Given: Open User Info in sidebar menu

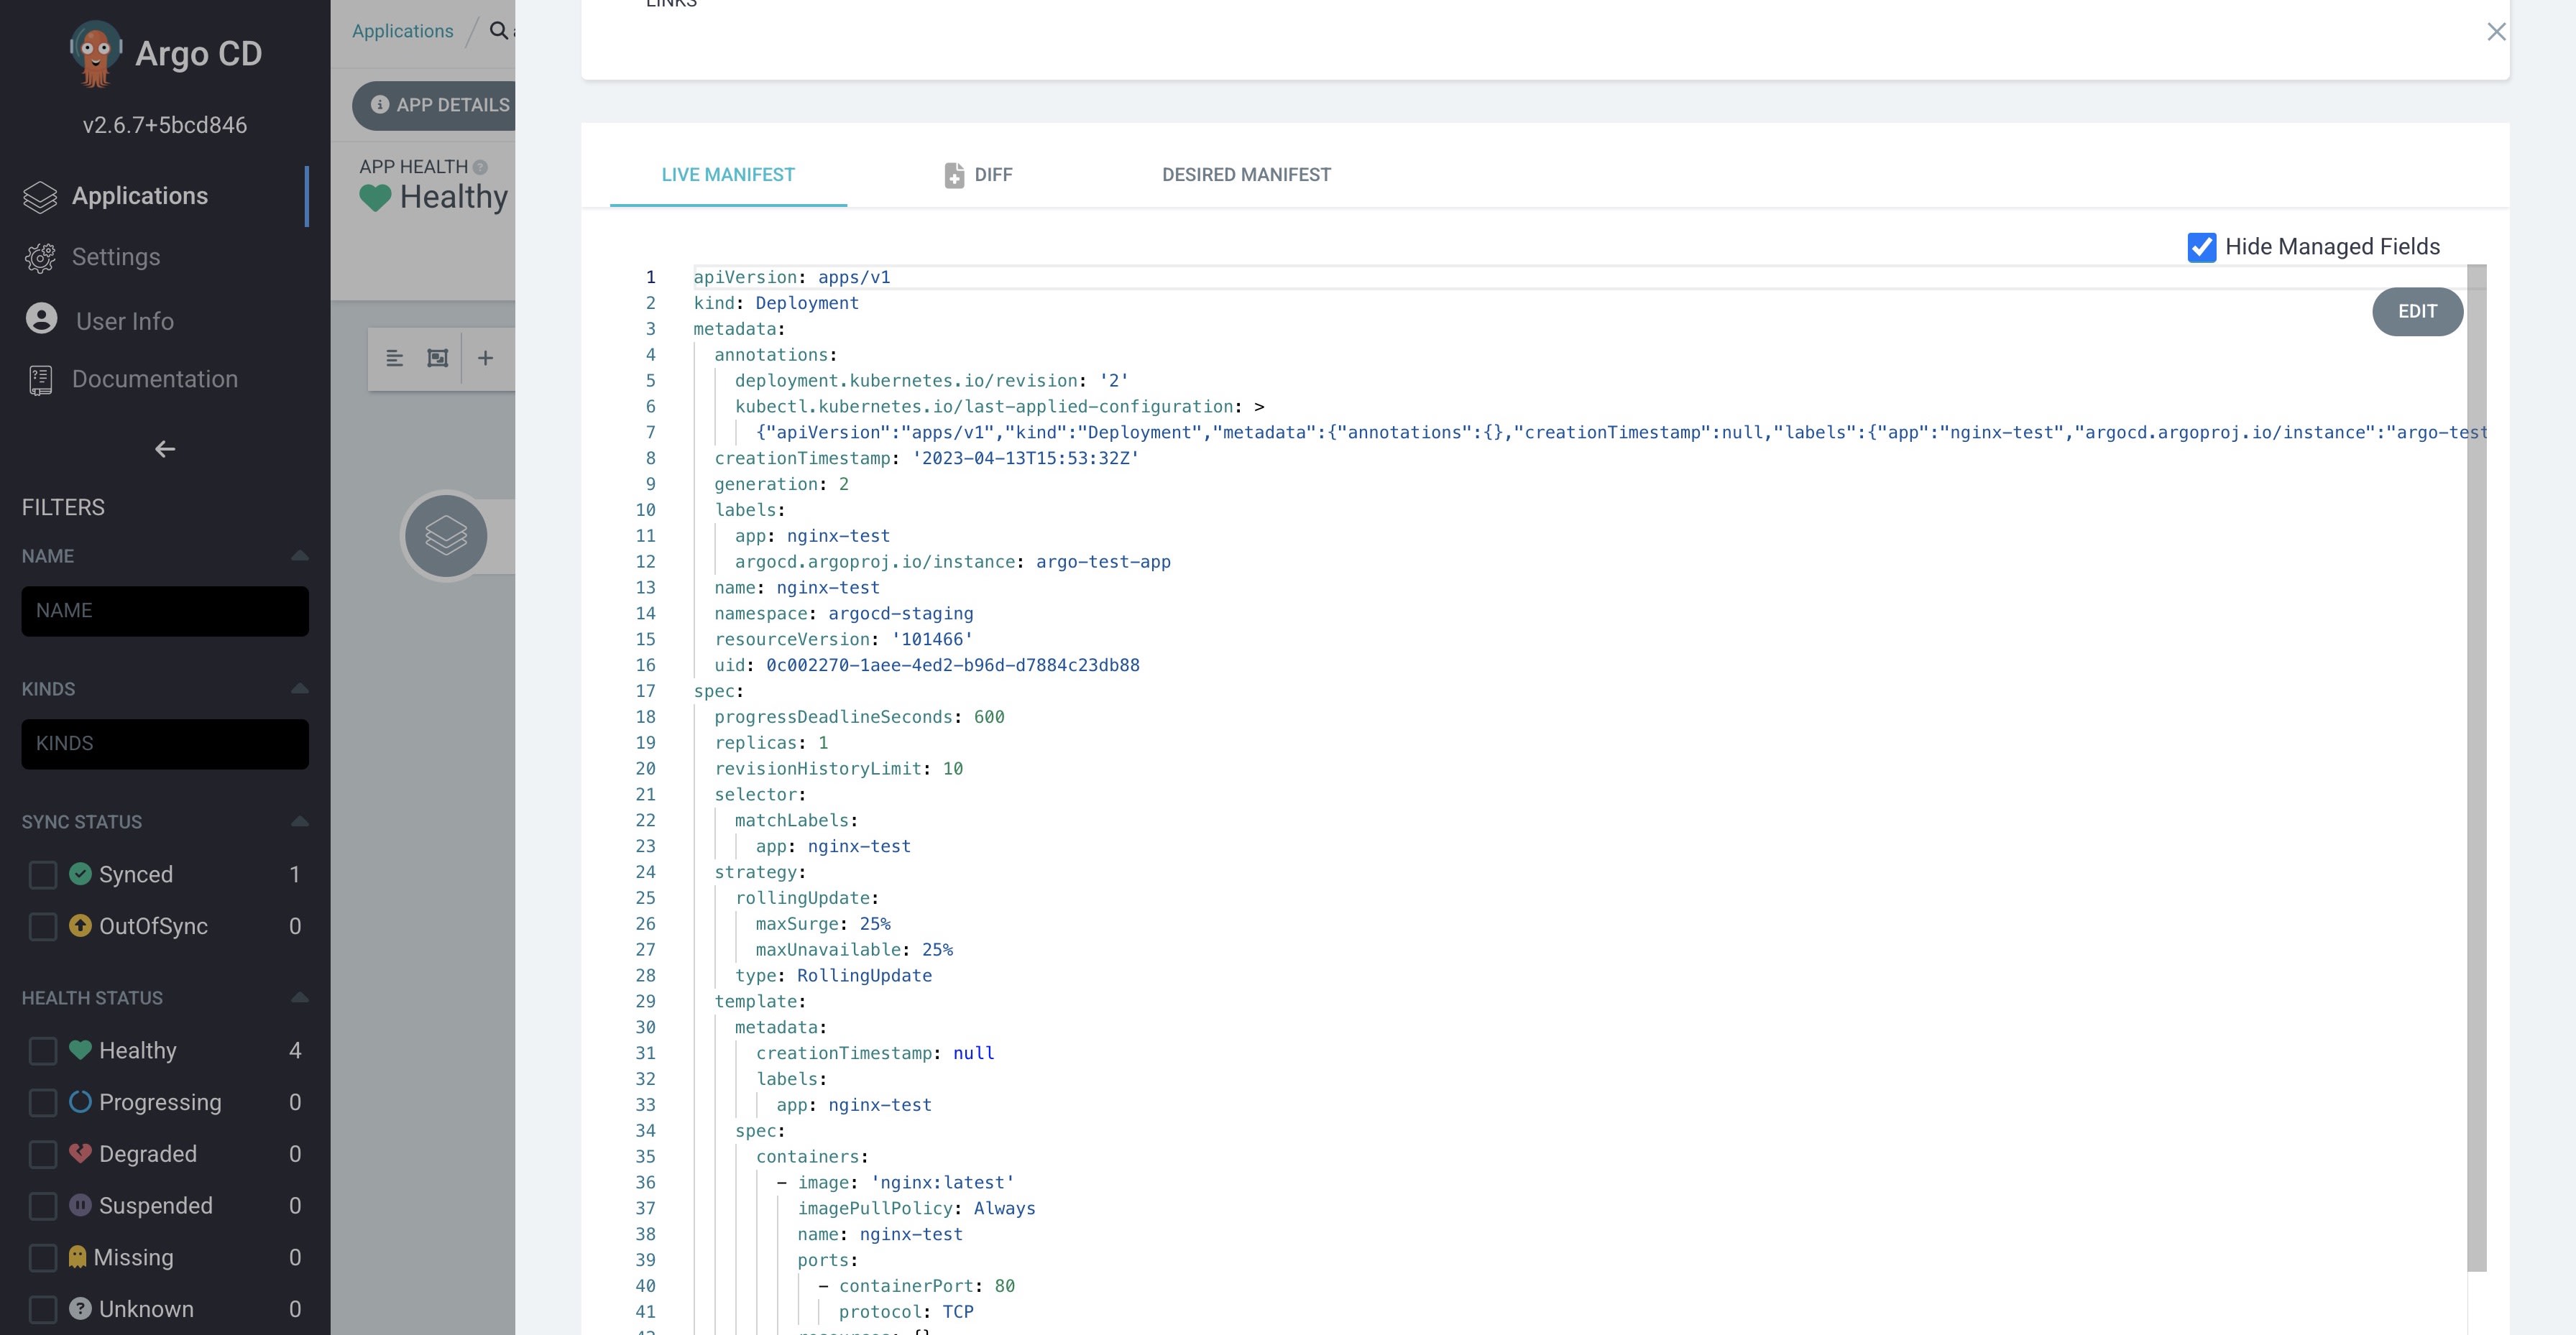Looking at the screenshot, I should coord(125,321).
